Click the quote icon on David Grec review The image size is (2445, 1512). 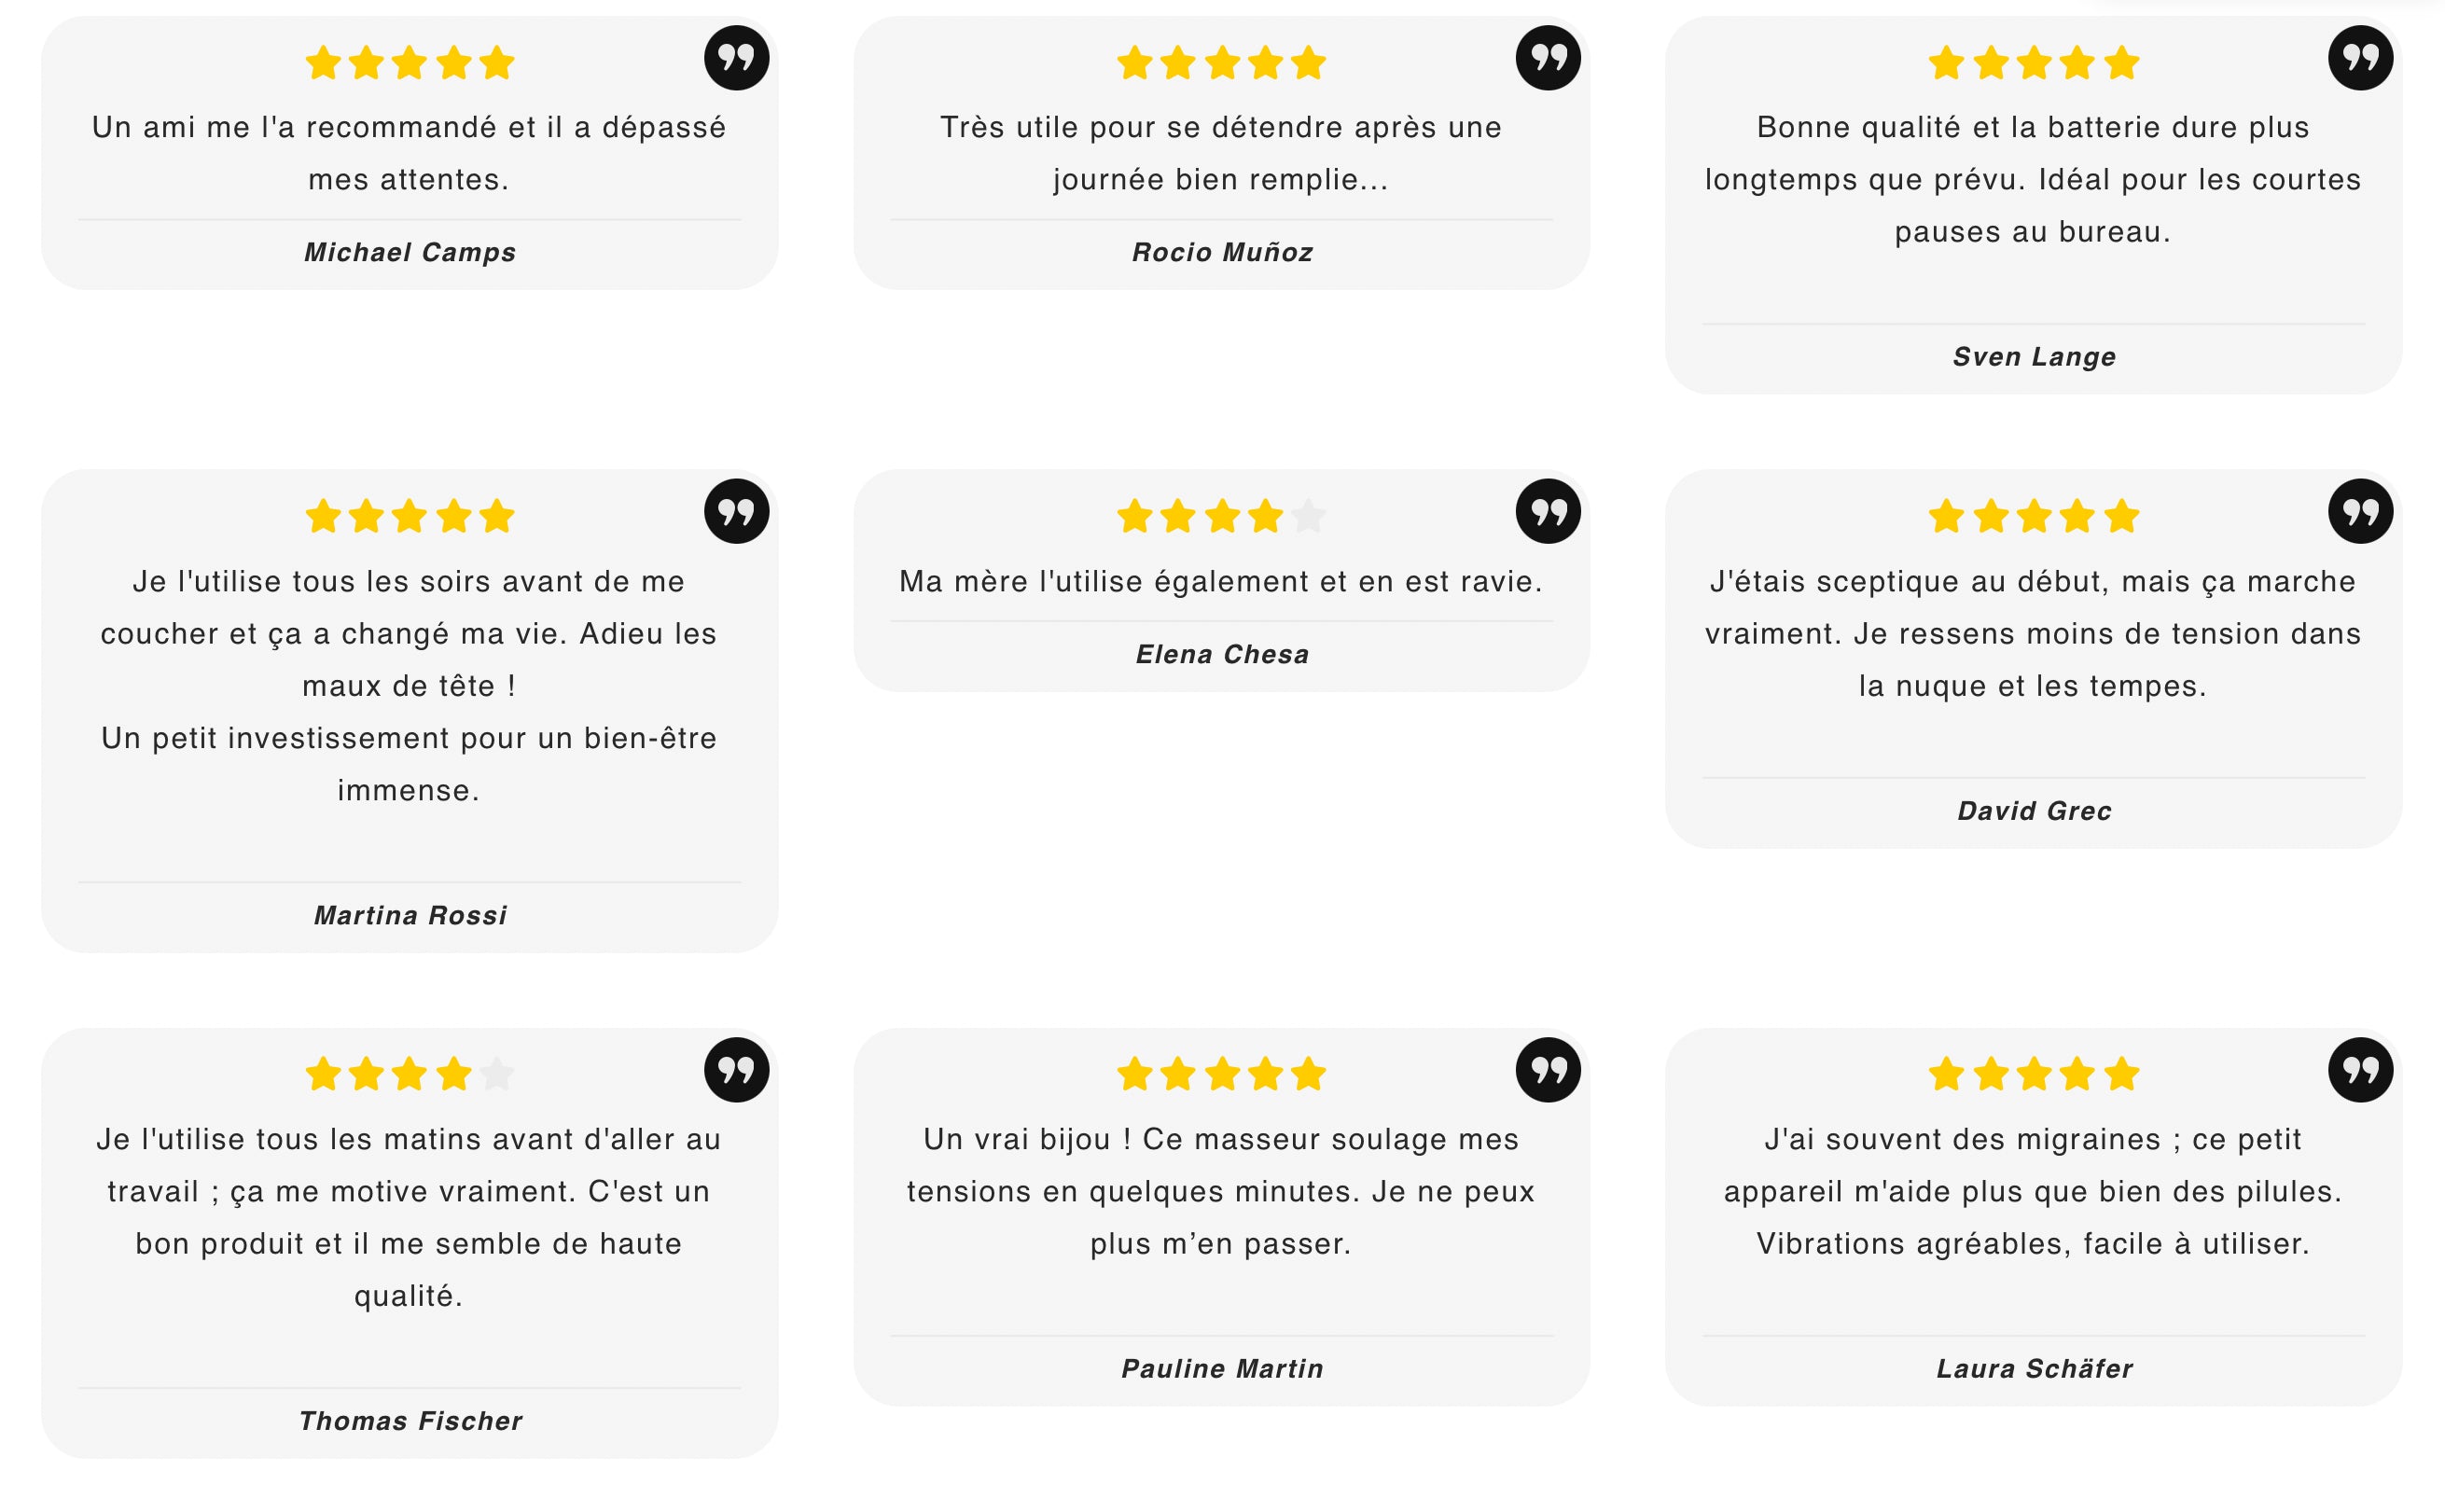click(2360, 511)
